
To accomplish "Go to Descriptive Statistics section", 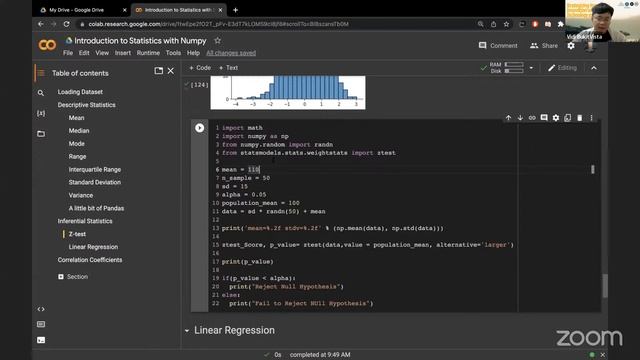I will 87,105.
